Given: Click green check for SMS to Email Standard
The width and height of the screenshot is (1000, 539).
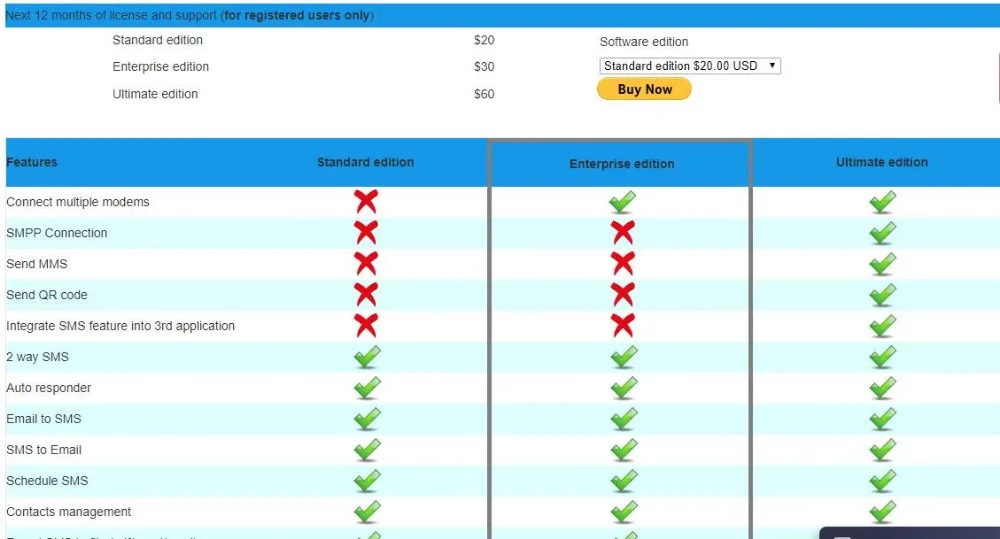Looking at the screenshot, I should [x=367, y=449].
